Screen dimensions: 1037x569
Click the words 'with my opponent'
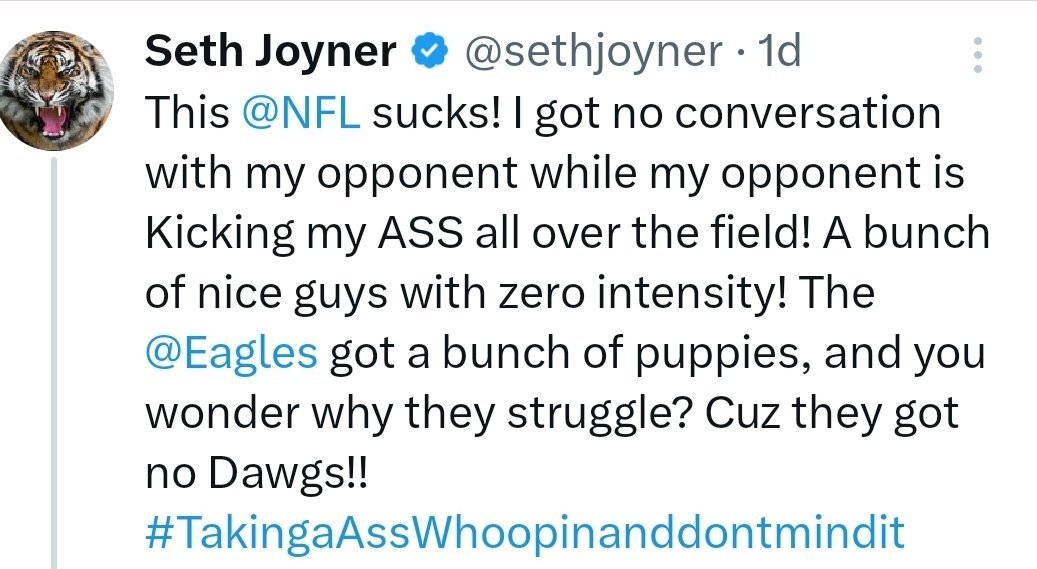click(x=331, y=173)
